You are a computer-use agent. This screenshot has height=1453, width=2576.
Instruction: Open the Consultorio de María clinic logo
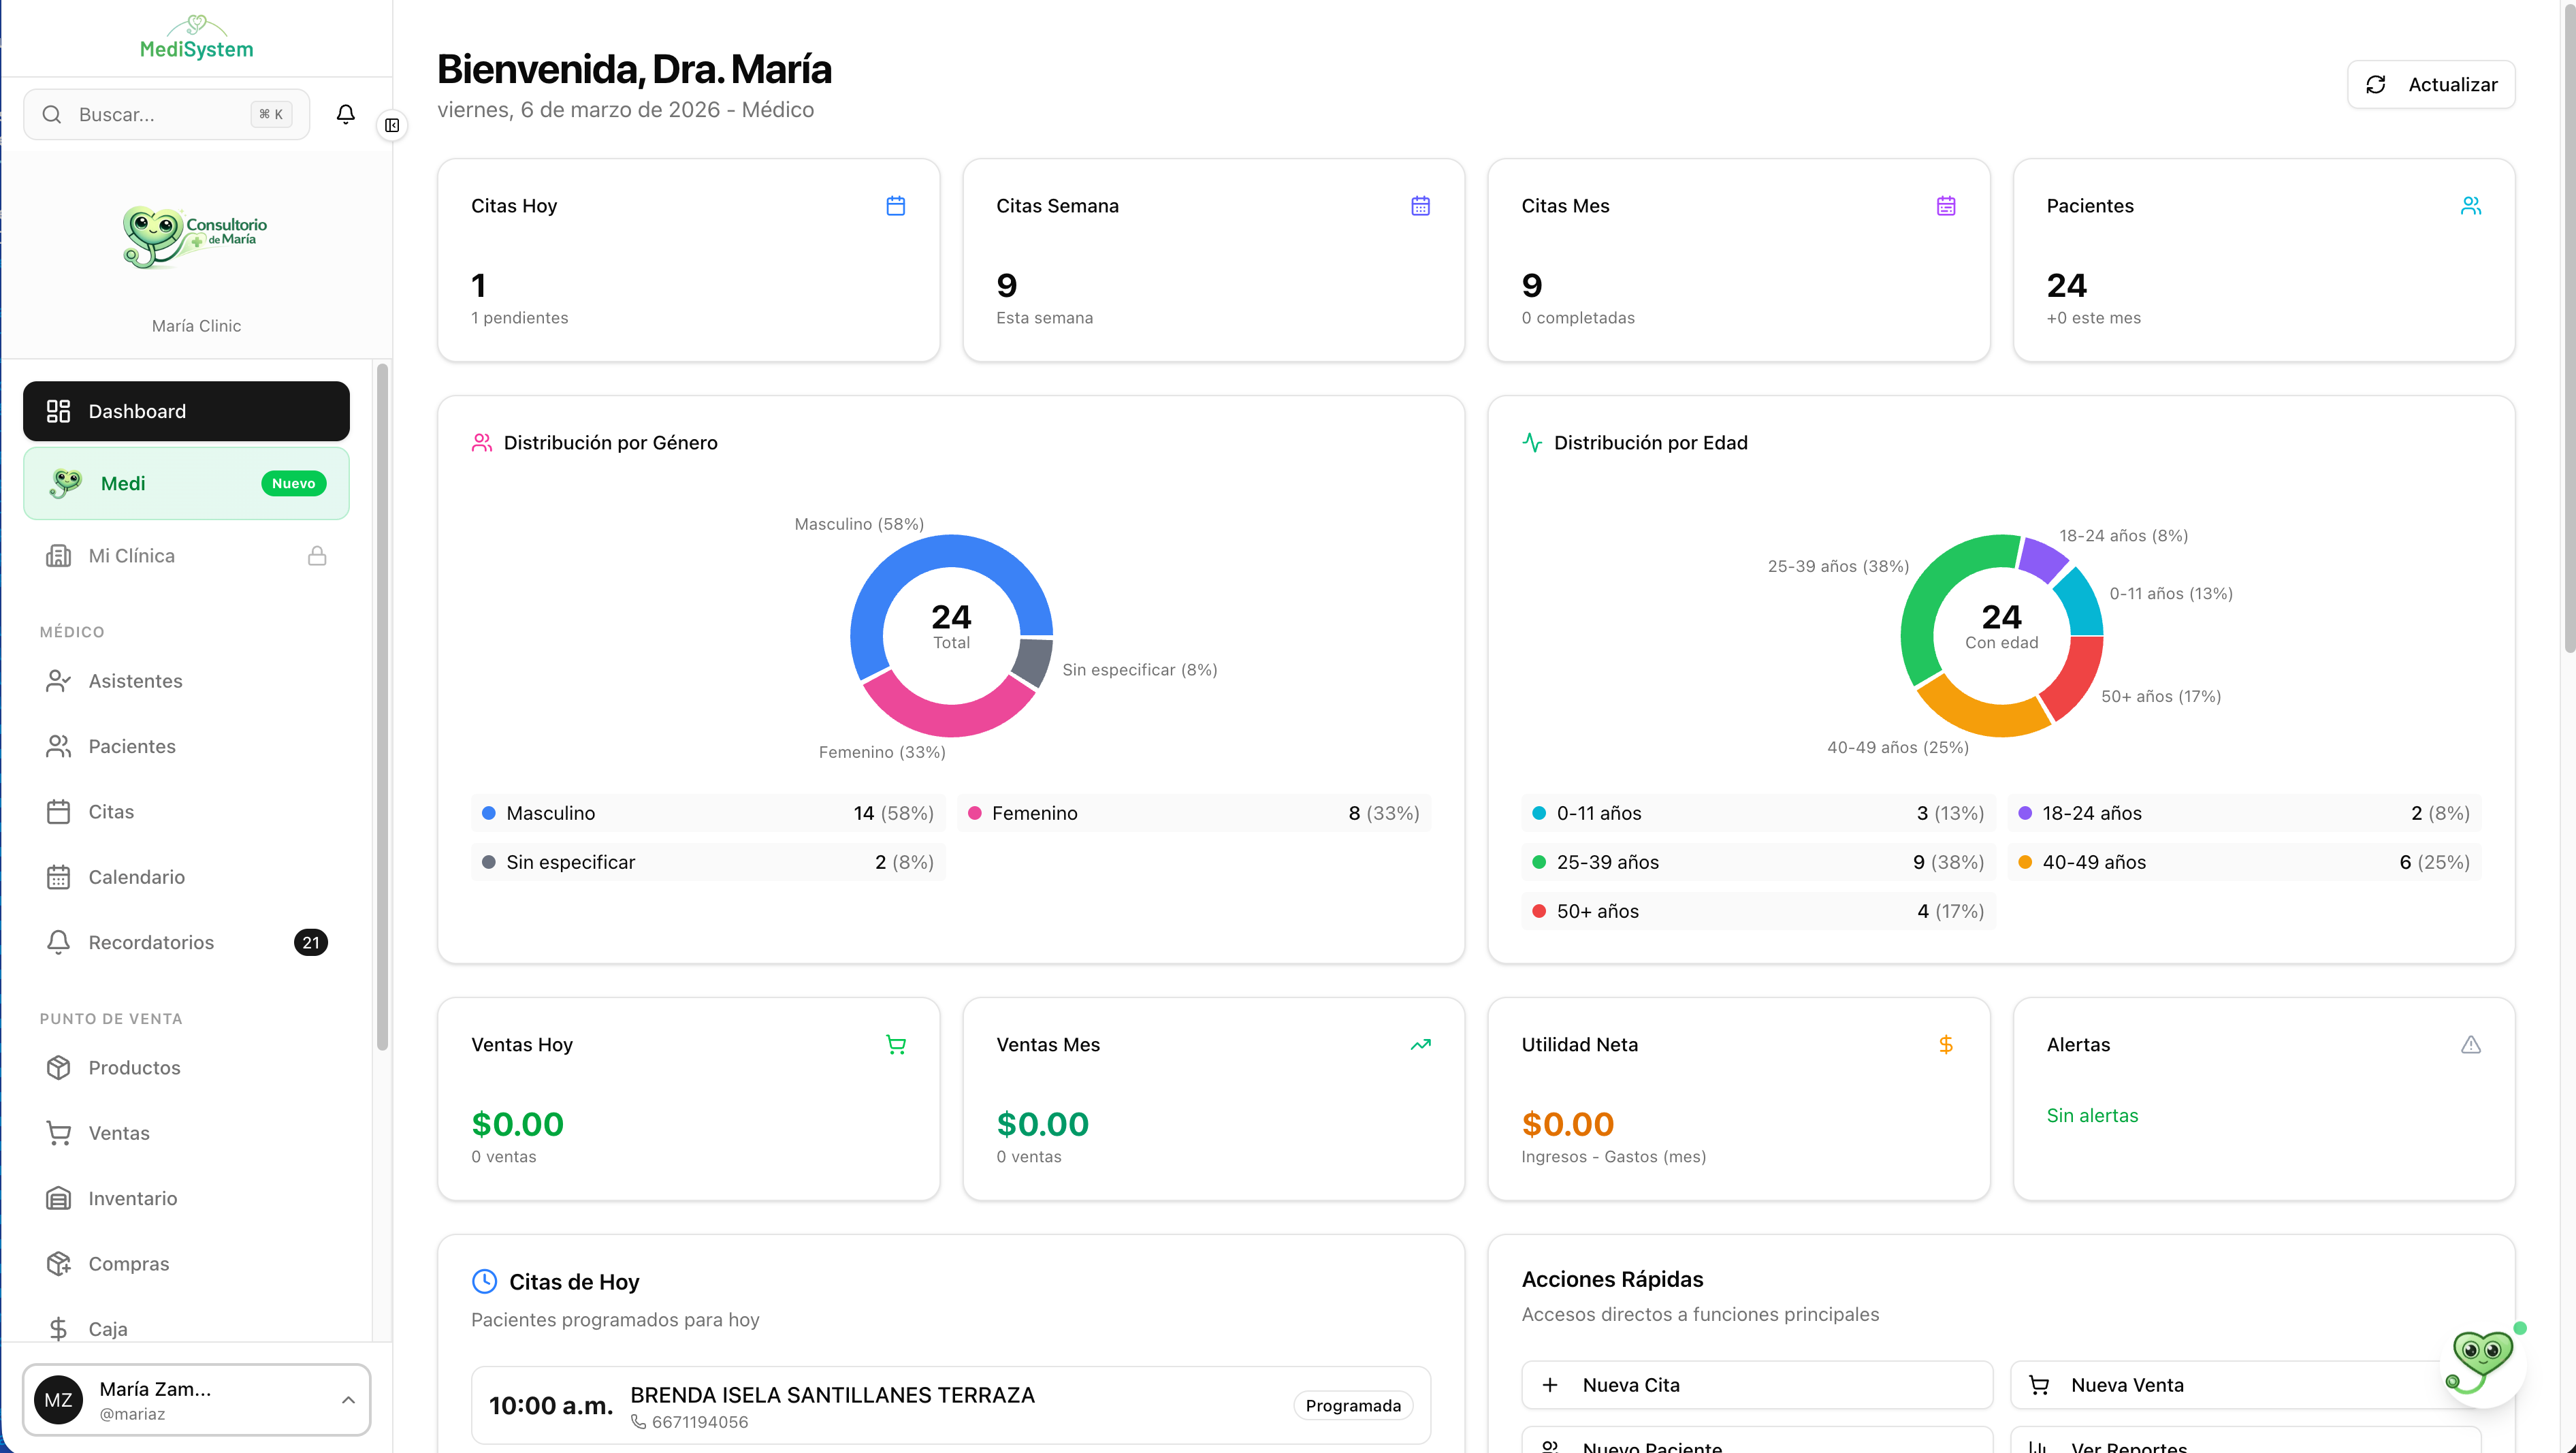(196, 237)
